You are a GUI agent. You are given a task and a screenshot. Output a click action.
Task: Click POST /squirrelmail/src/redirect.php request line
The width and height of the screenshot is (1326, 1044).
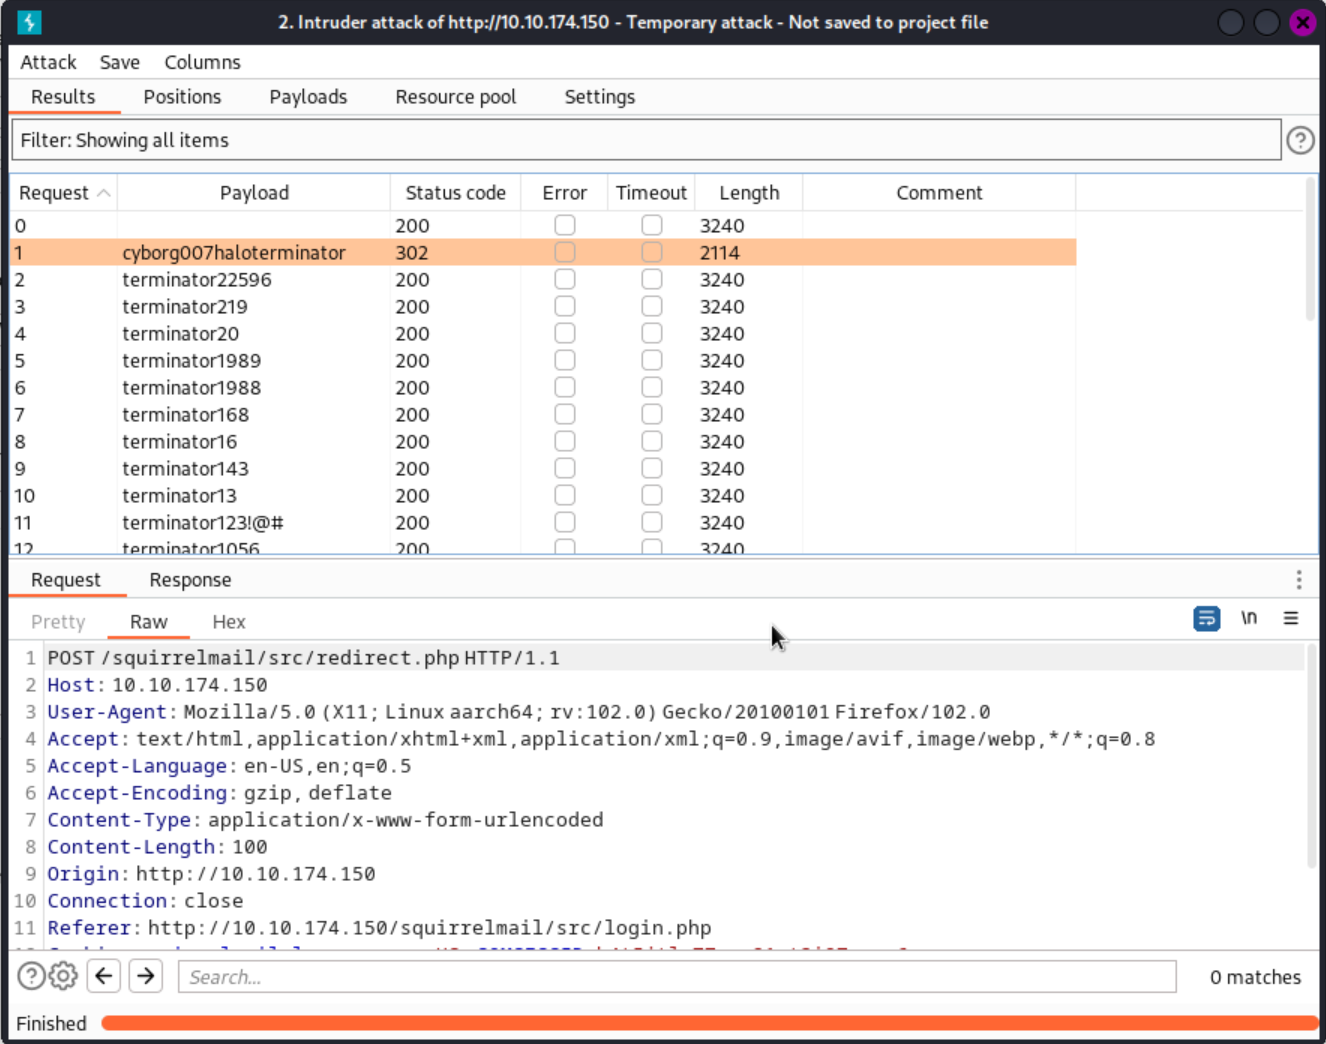[x=304, y=658]
